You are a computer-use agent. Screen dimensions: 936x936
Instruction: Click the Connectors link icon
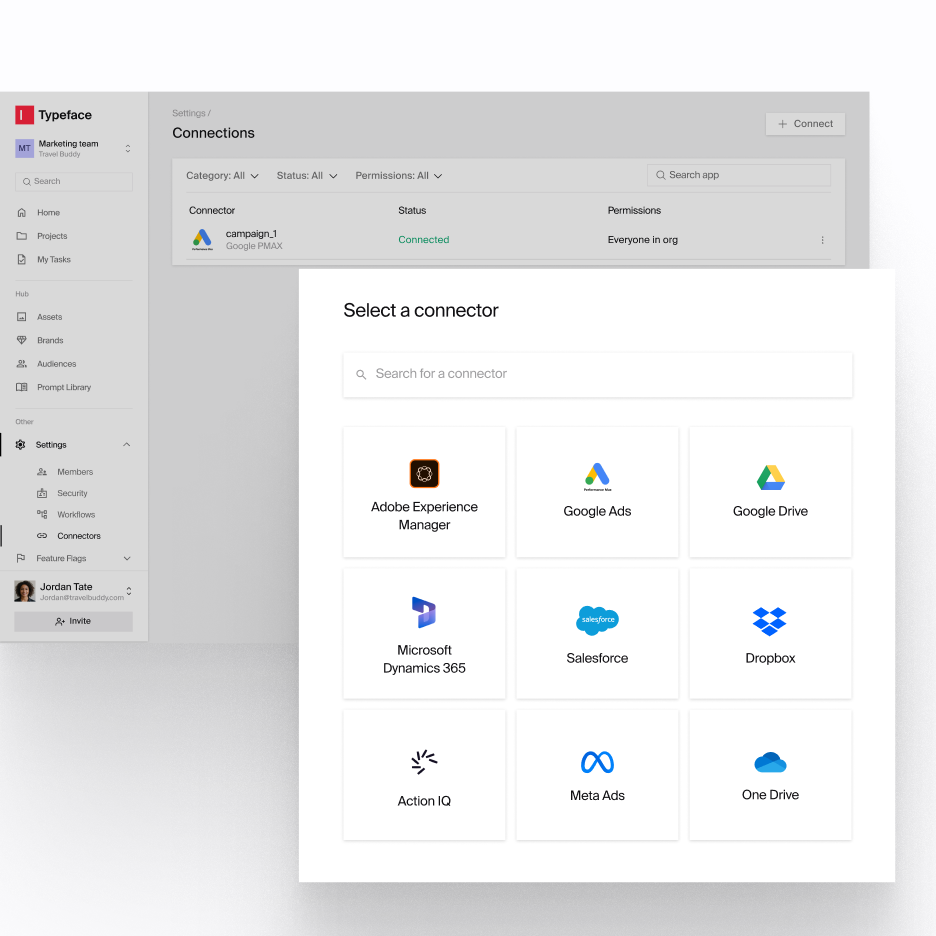[x=42, y=535]
